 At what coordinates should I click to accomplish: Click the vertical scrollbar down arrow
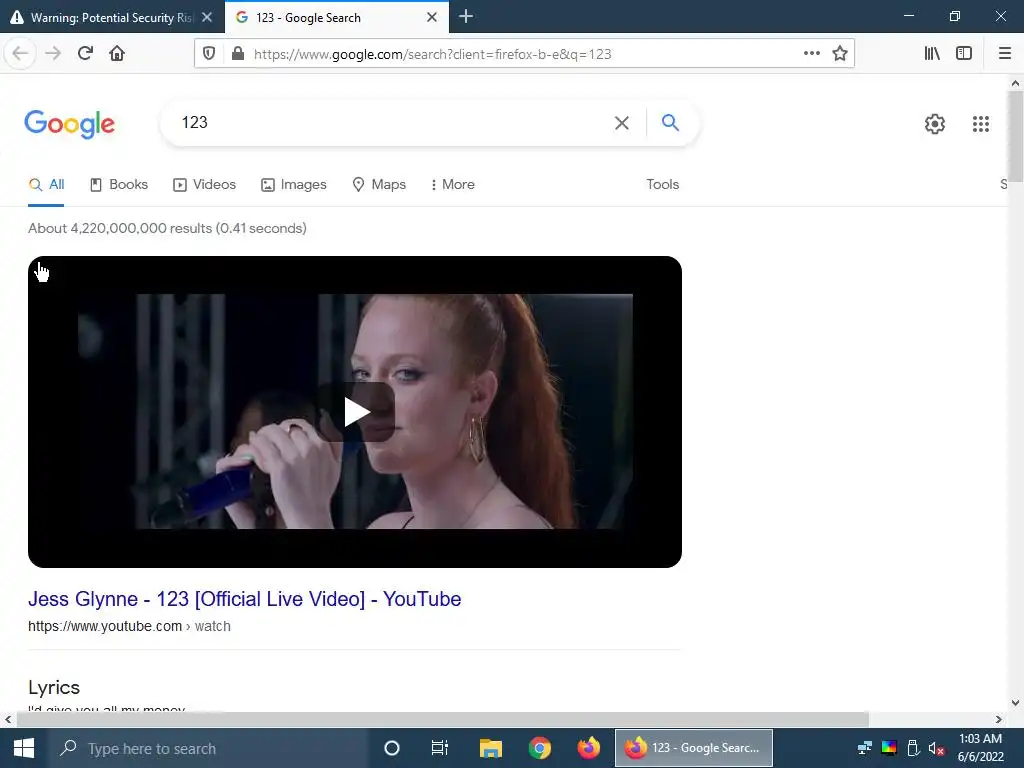click(x=1015, y=703)
